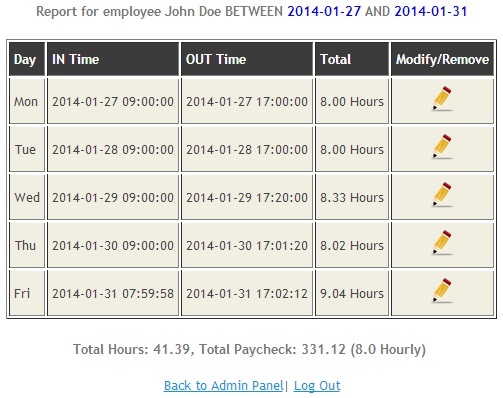Click the Wed day cell

point(27,197)
